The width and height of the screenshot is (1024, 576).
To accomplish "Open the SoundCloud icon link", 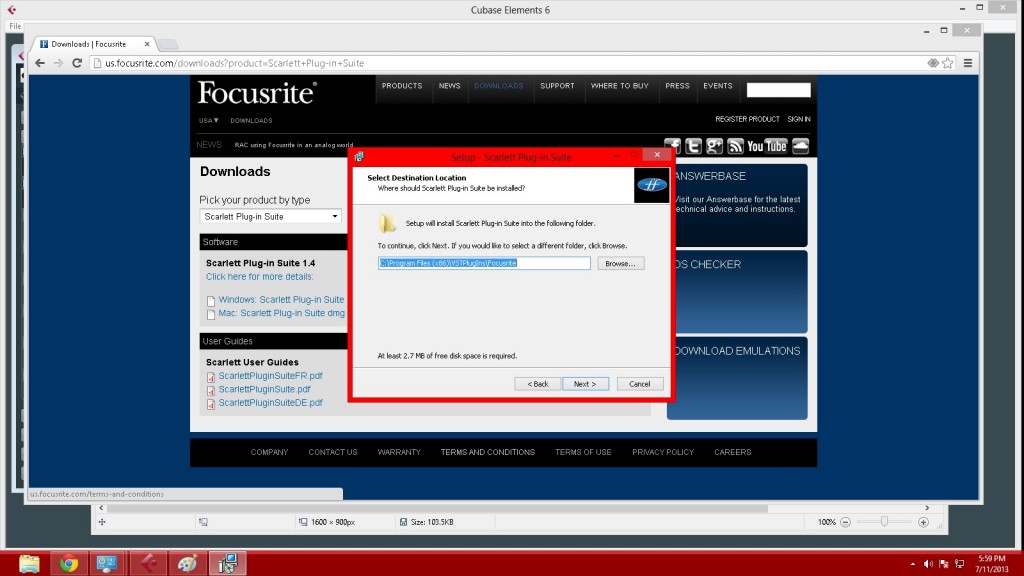I will click(801, 146).
